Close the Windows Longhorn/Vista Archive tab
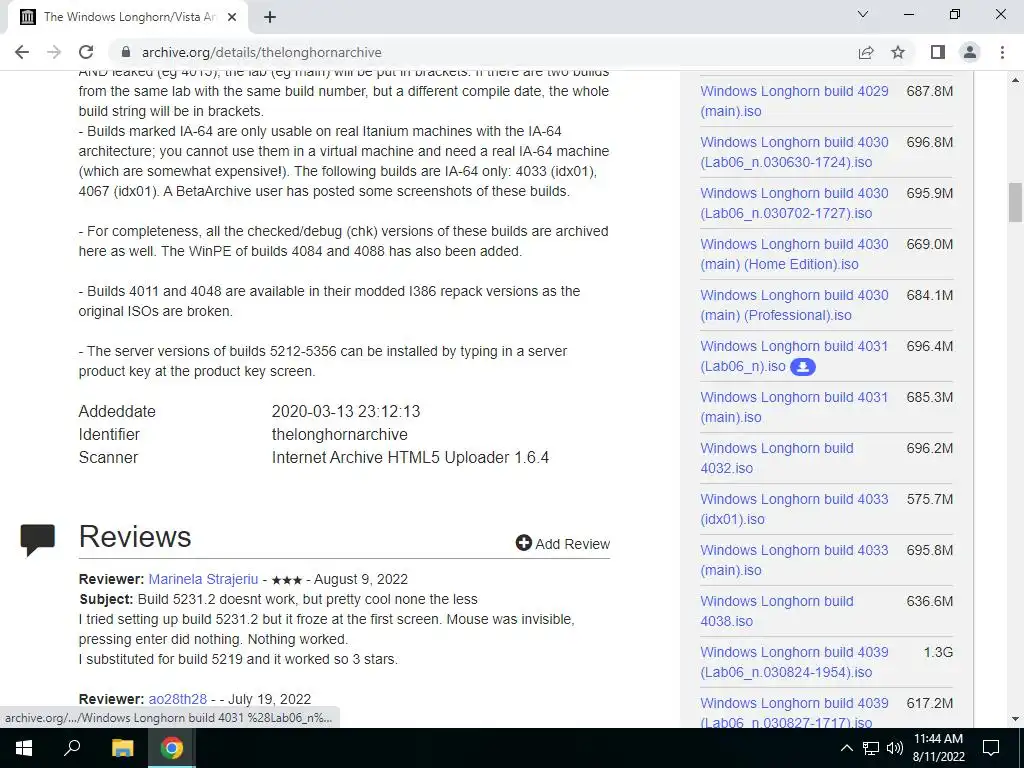 click(232, 17)
